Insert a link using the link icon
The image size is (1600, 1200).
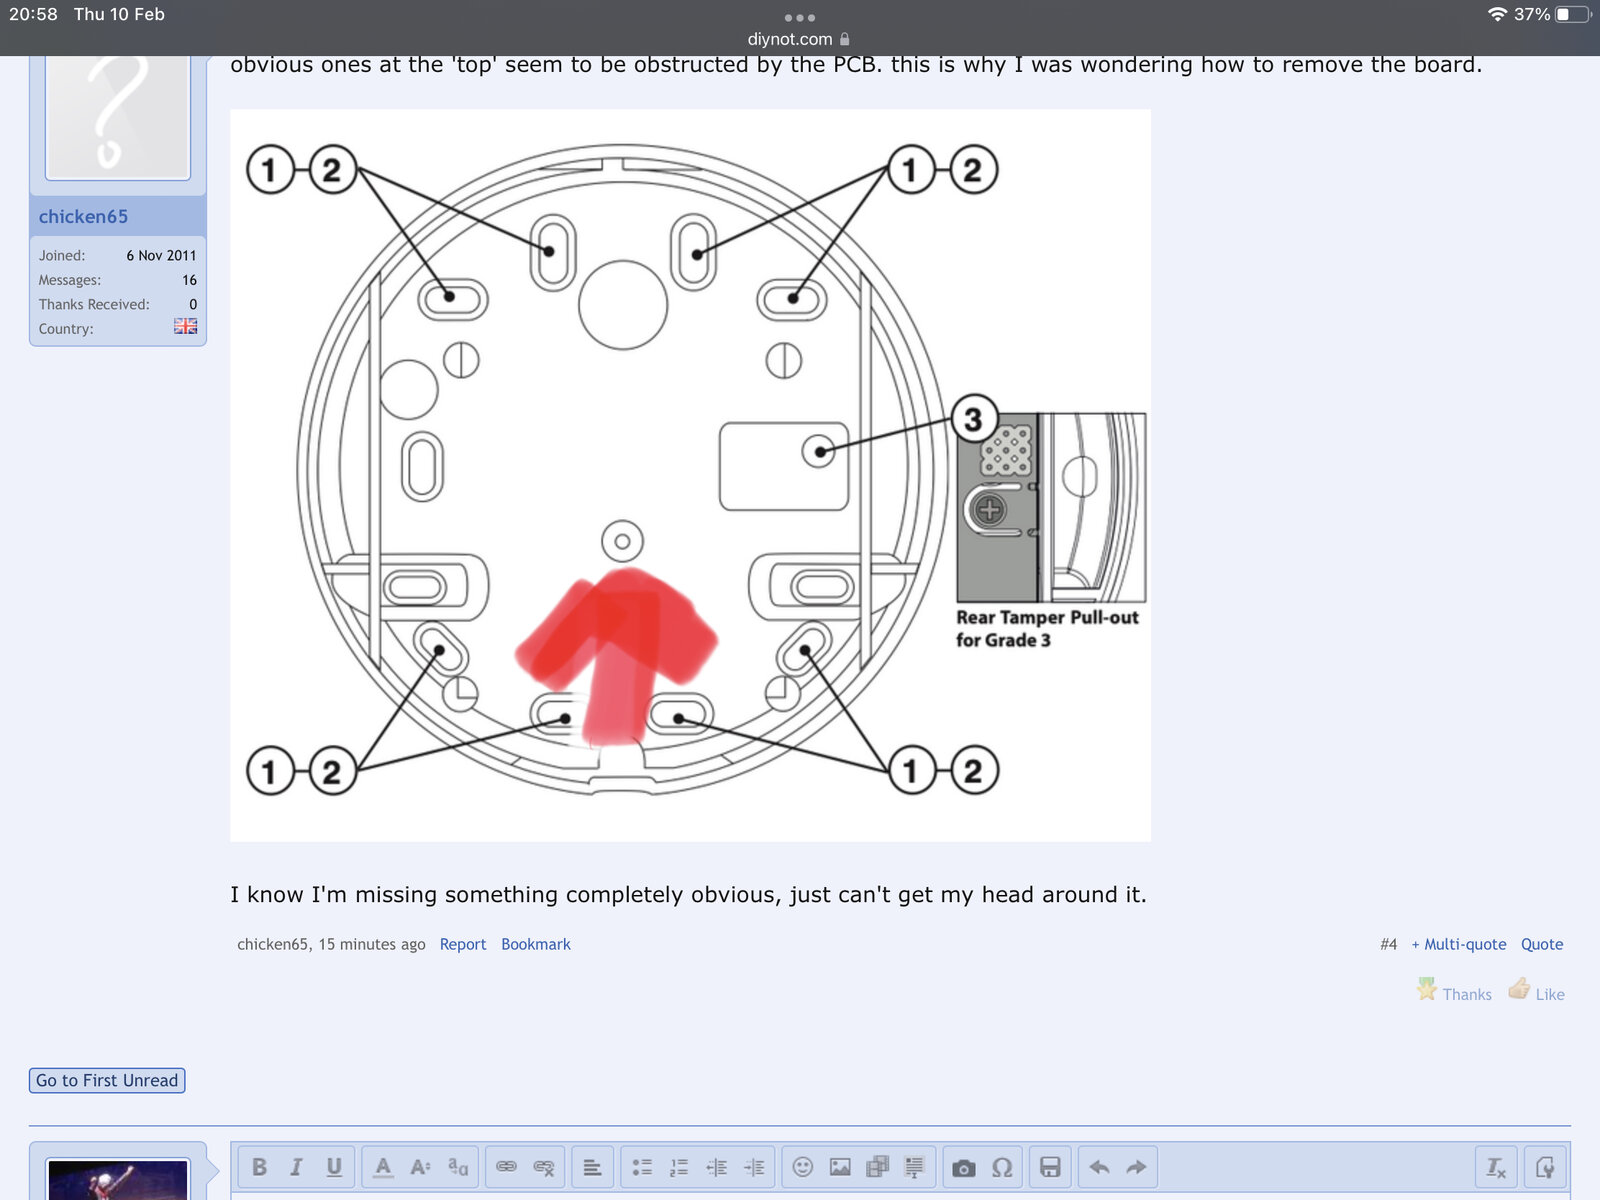point(506,1166)
